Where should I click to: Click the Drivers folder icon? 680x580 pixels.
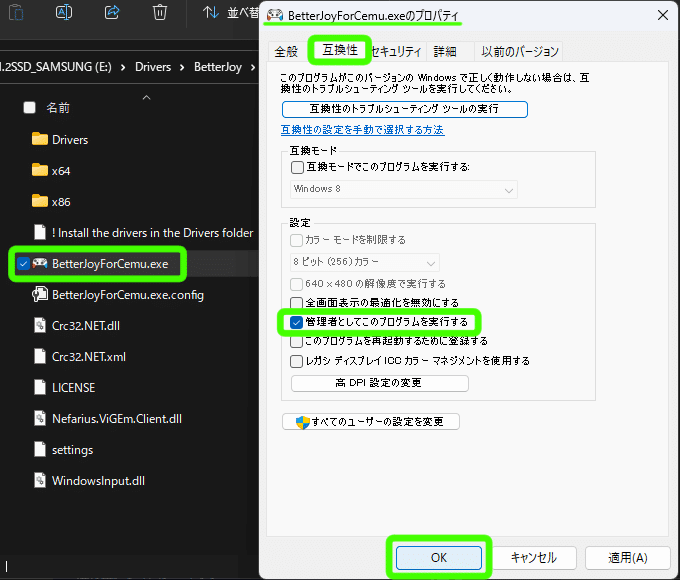(x=40, y=139)
